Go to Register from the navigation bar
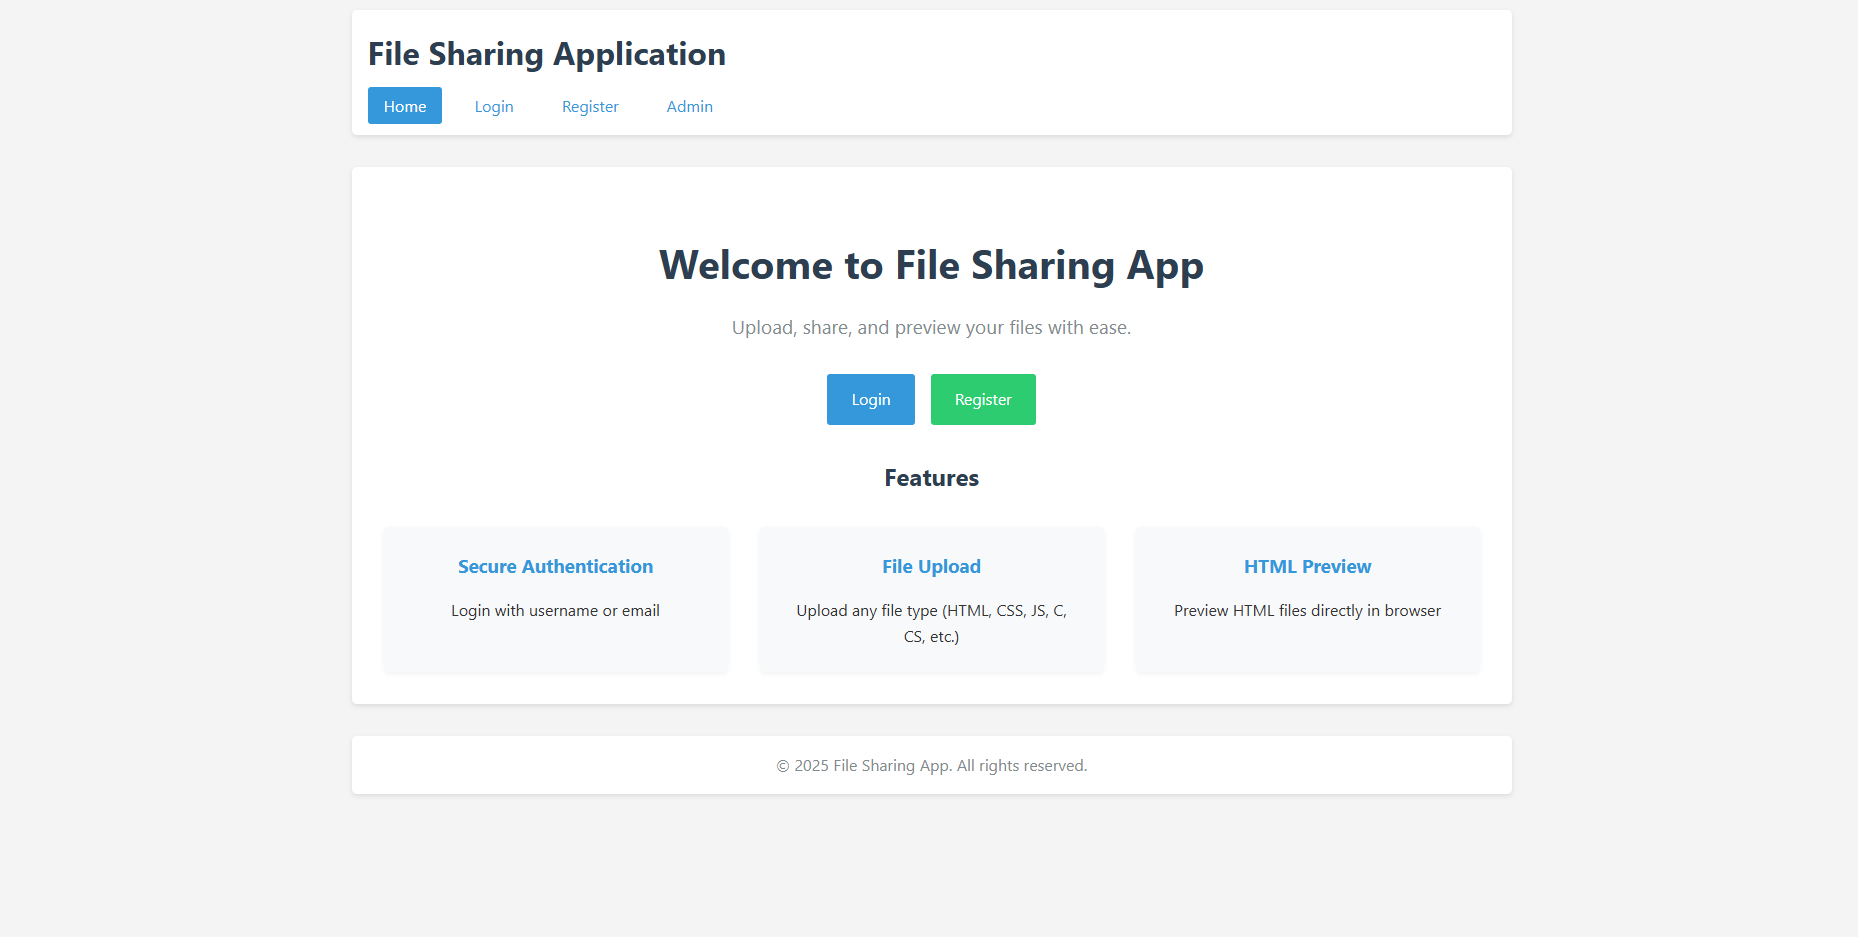This screenshot has width=1858, height=937. point(590,106)
